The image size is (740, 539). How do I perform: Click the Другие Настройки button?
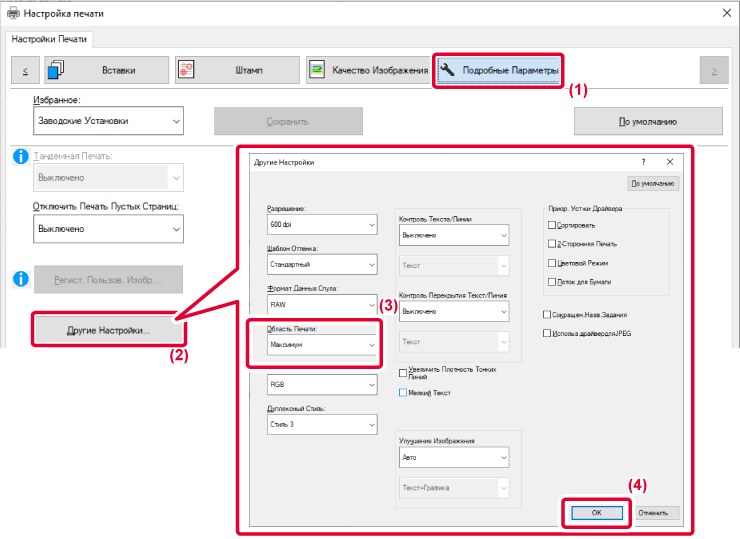pyautogui.click(x=108, y=330)
